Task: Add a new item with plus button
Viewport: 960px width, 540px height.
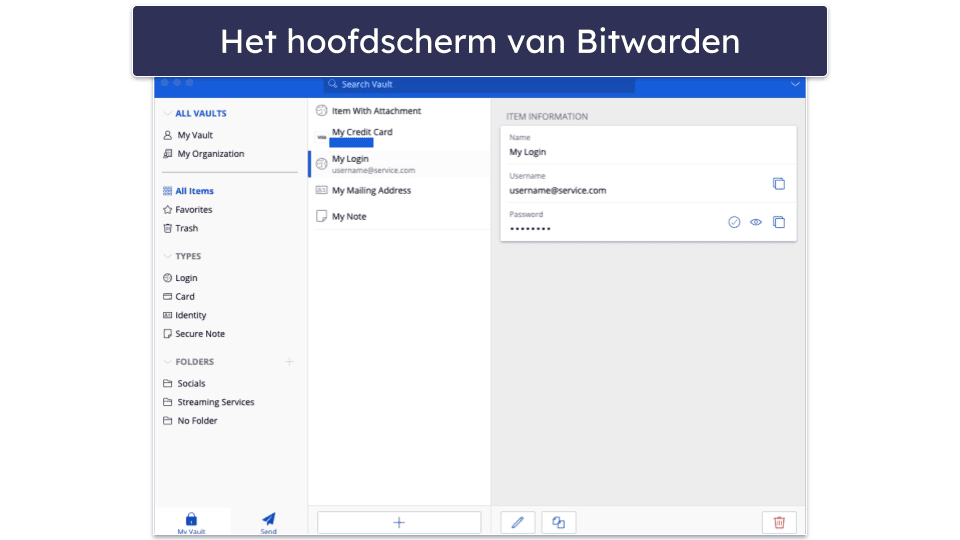Action: pos(399,522)
